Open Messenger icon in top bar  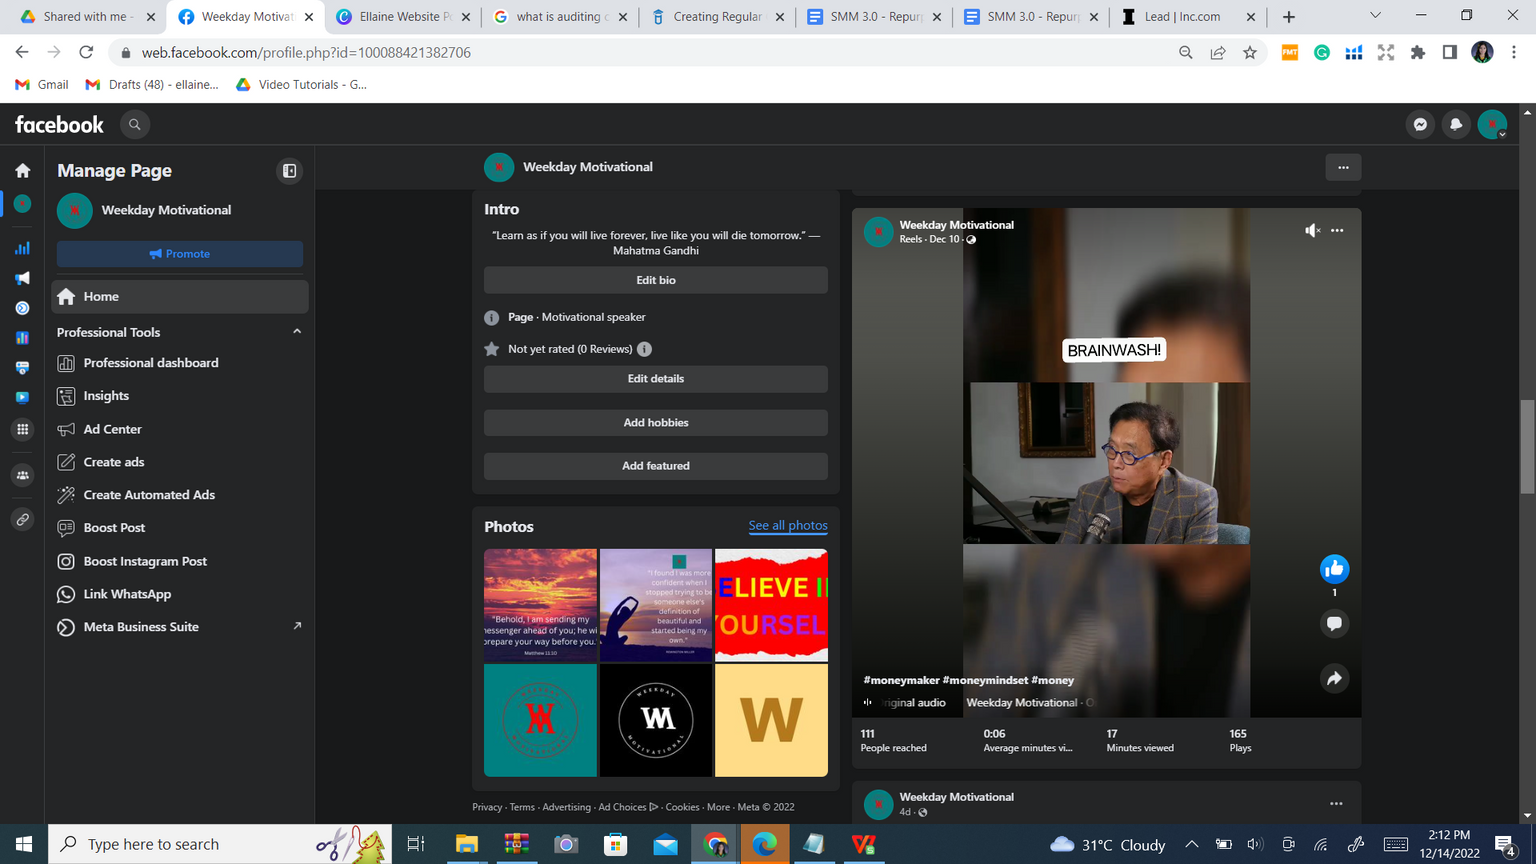pyautogui.click(x=1420, y=124)
